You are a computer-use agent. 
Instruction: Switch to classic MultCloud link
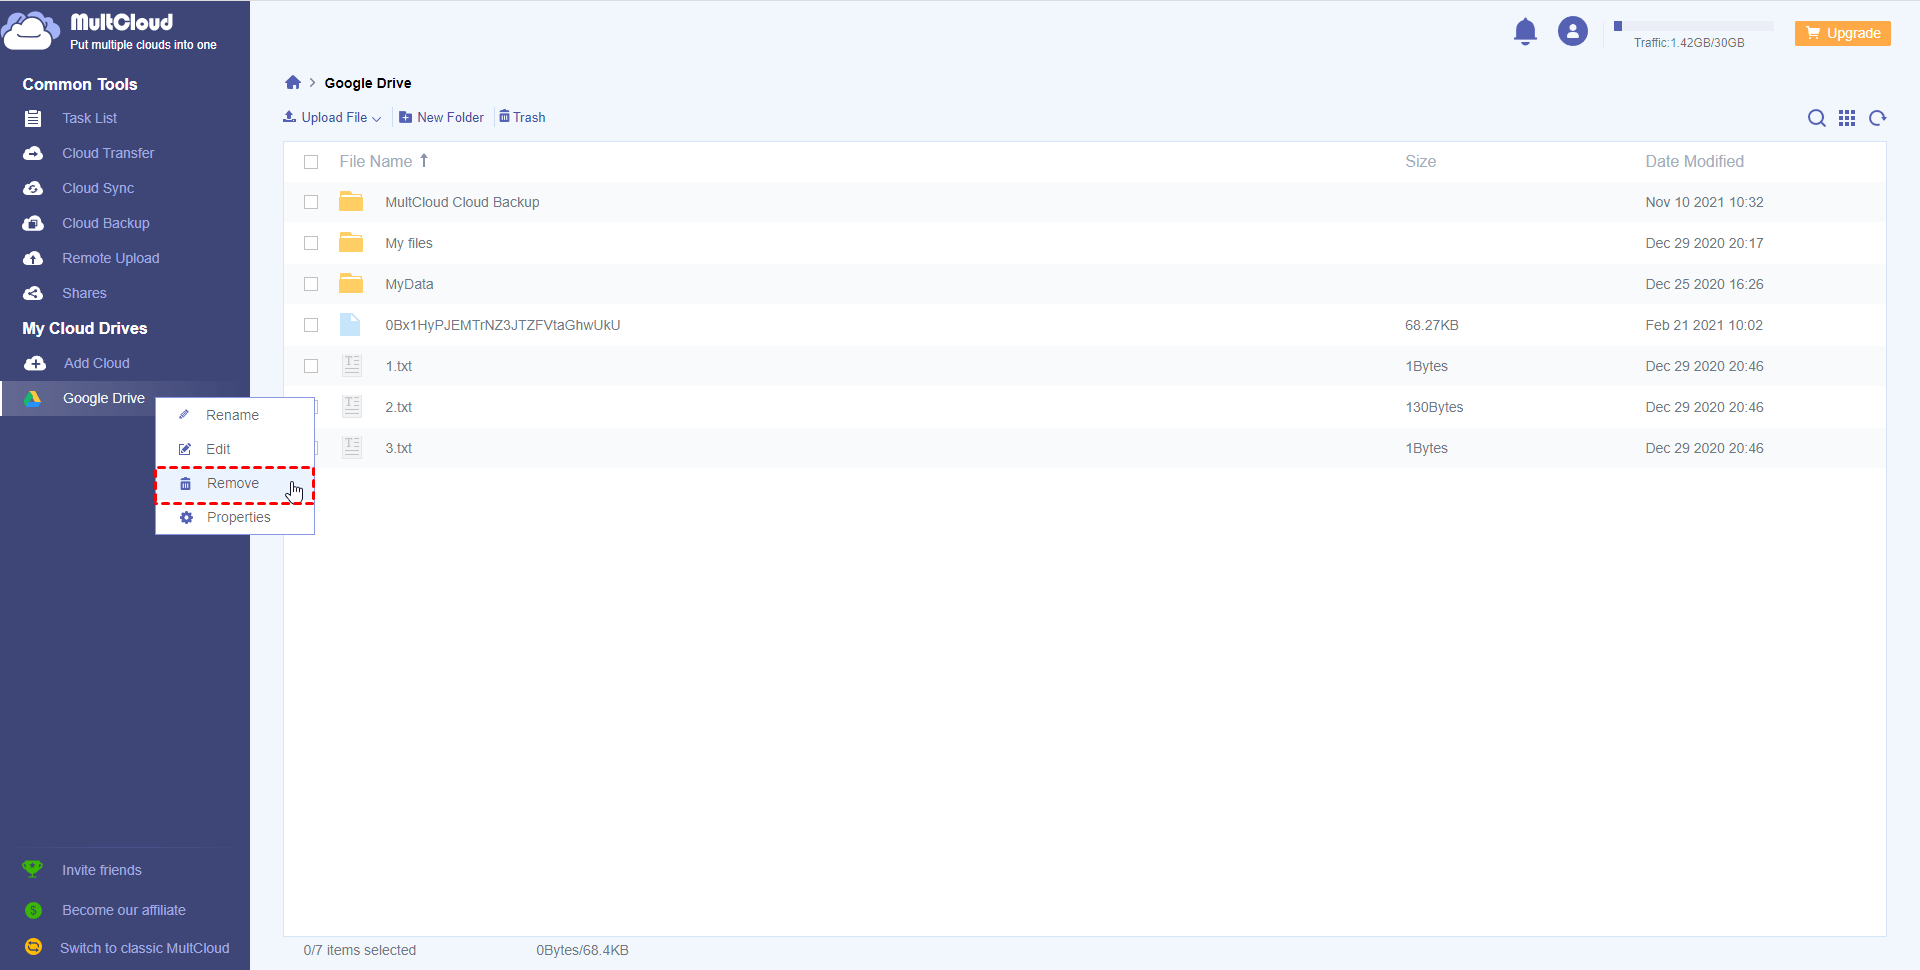click(145, 948)
